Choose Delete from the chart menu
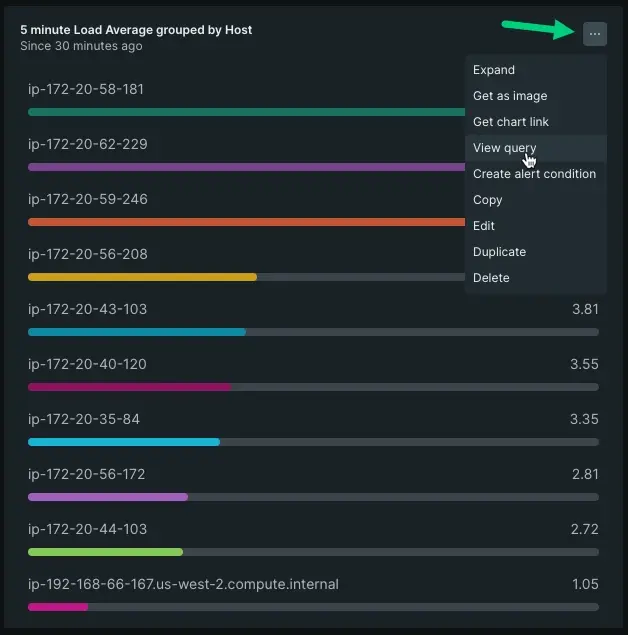Viewport: 628px width, 635px height. pos(491,278)
